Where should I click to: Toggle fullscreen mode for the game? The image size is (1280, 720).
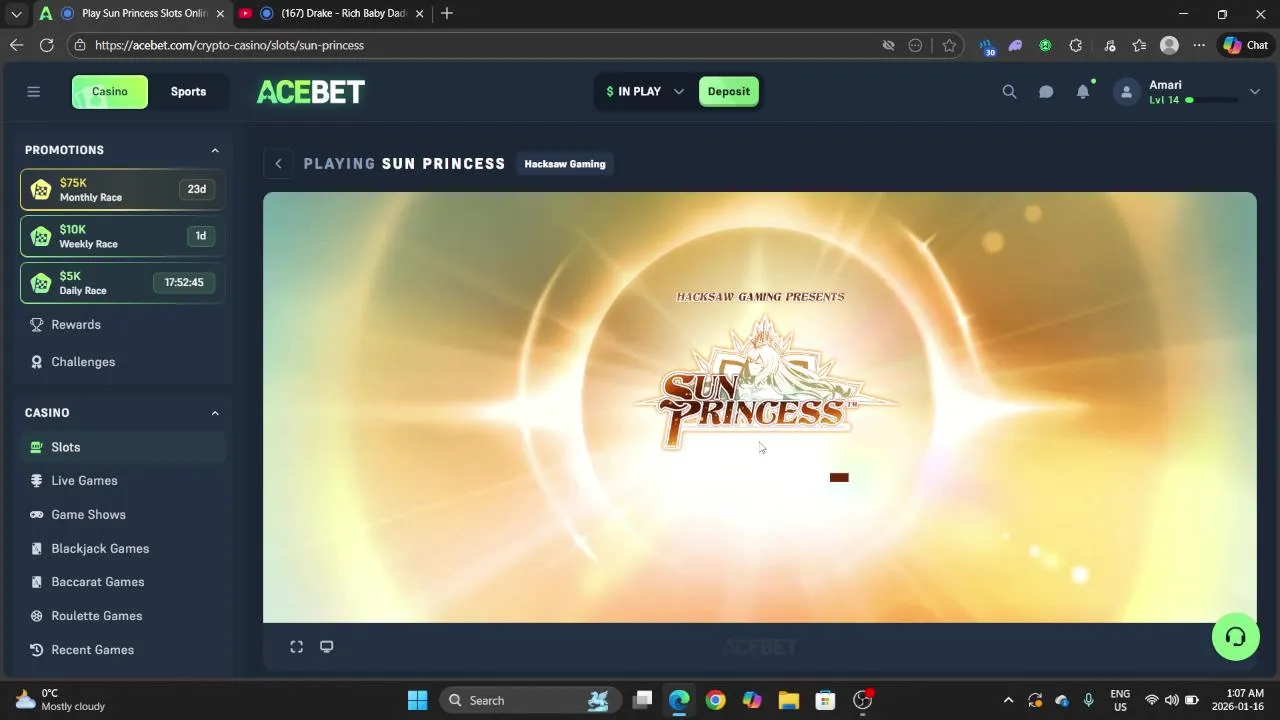[x=297, y=647]
